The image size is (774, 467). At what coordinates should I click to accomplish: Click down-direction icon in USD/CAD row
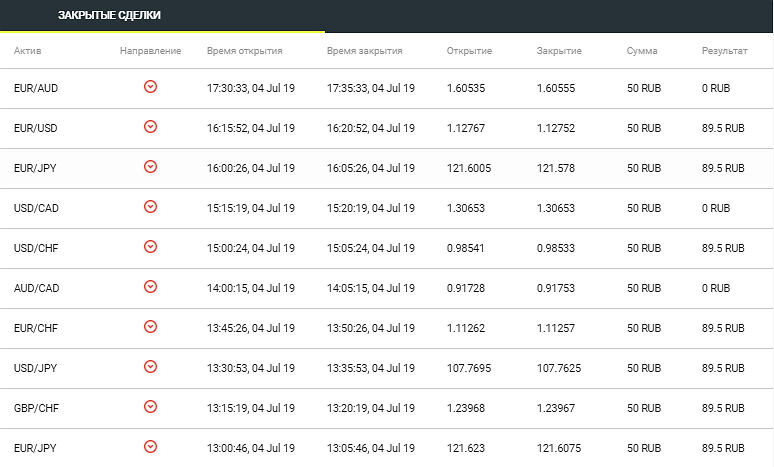151,207
